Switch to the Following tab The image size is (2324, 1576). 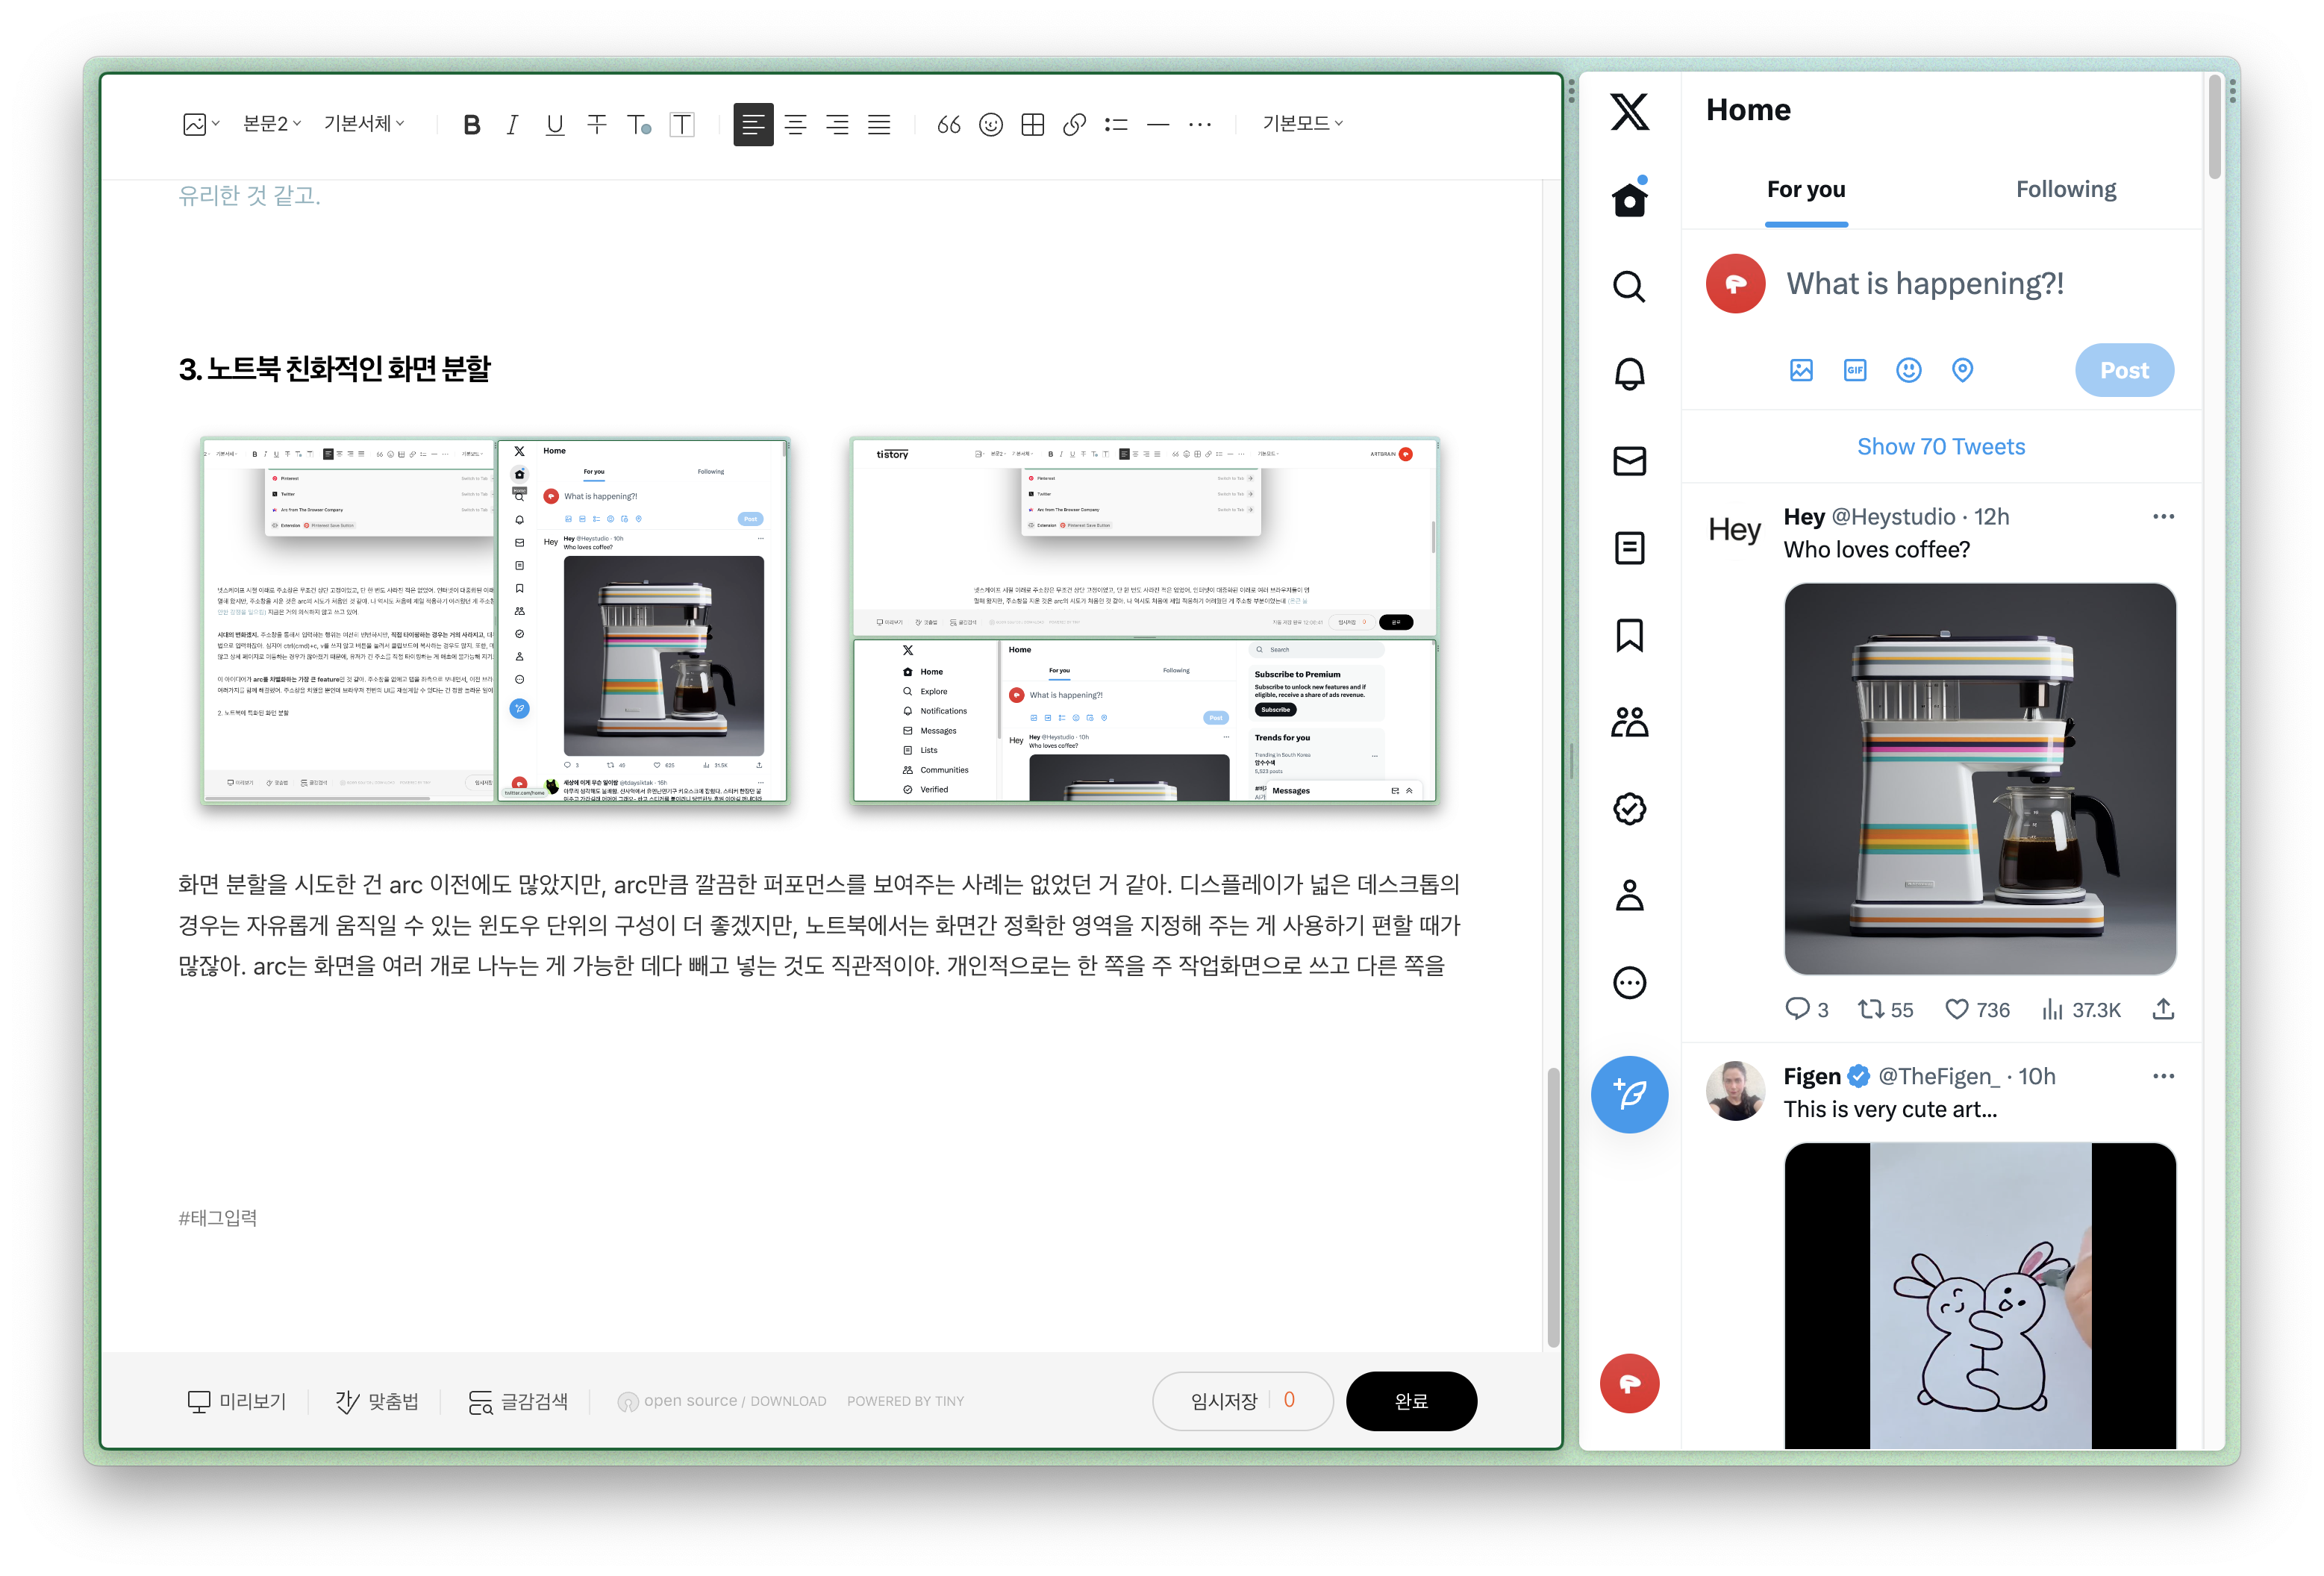click(2065, 190)
